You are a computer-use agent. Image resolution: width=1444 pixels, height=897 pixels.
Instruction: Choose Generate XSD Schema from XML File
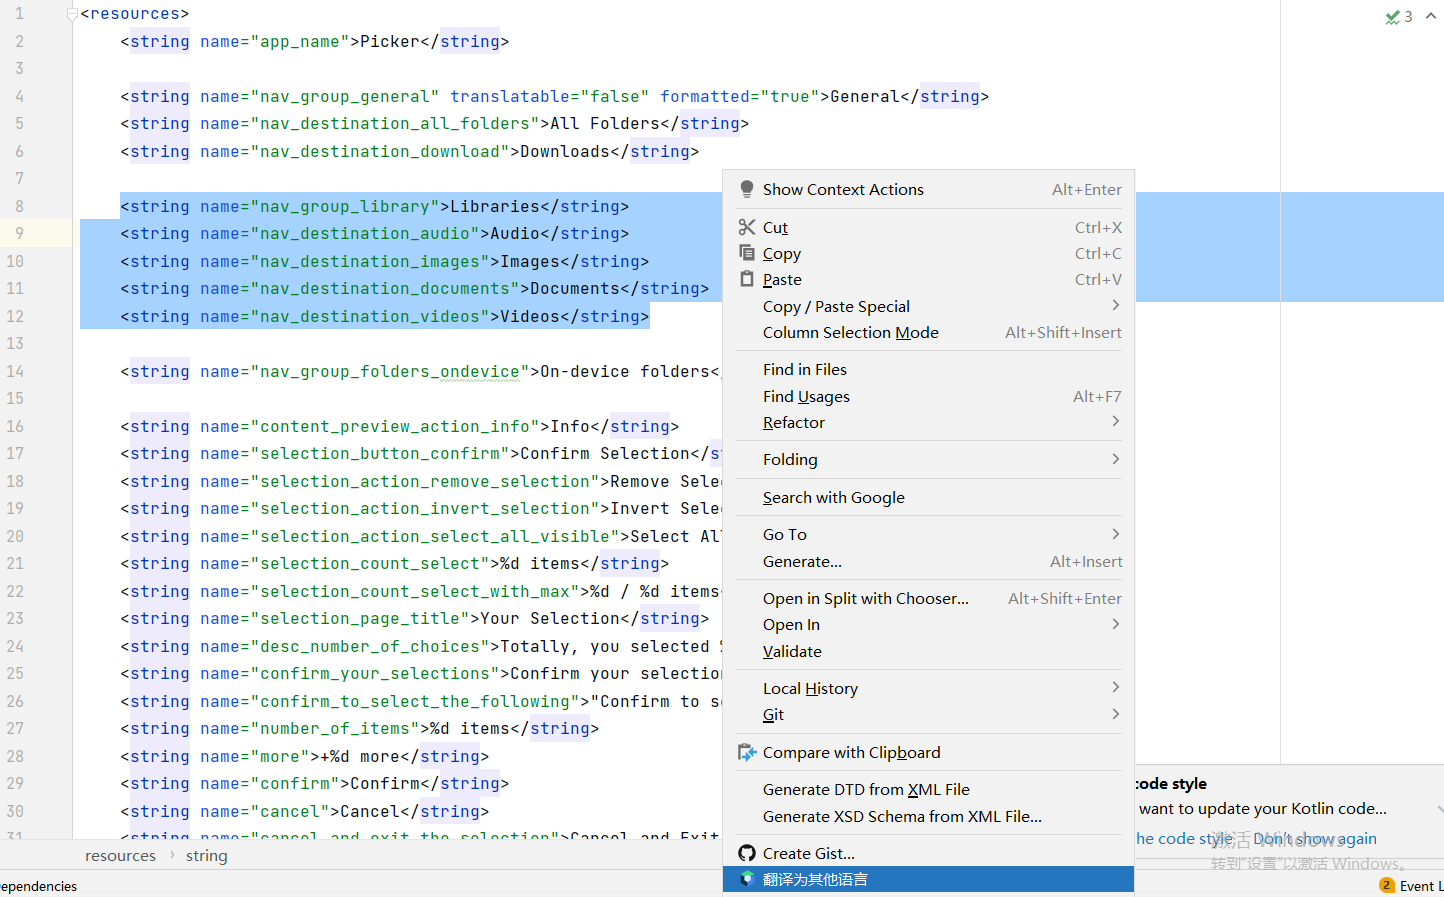[x=928, y=816]
